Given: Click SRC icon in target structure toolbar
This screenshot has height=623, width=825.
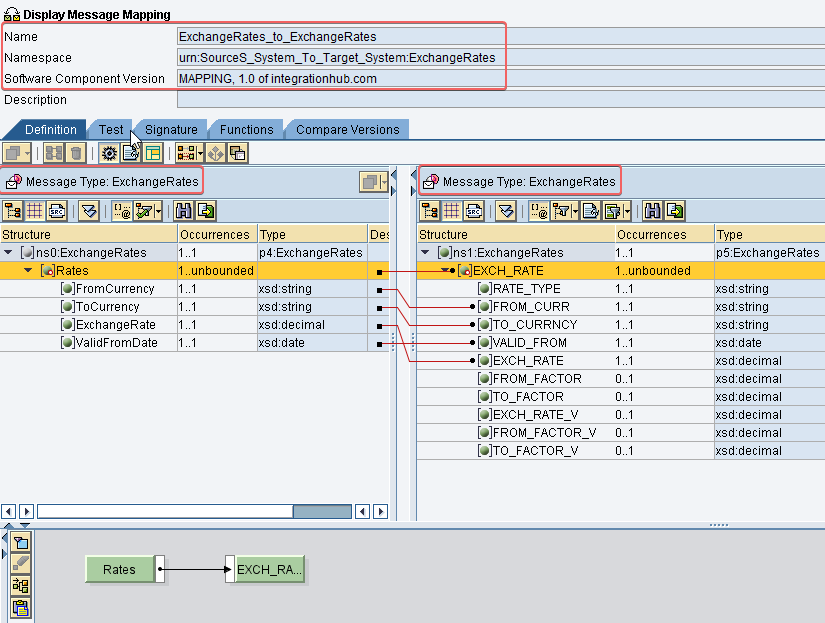Looking at the screenshot, I should coord(474,211).
